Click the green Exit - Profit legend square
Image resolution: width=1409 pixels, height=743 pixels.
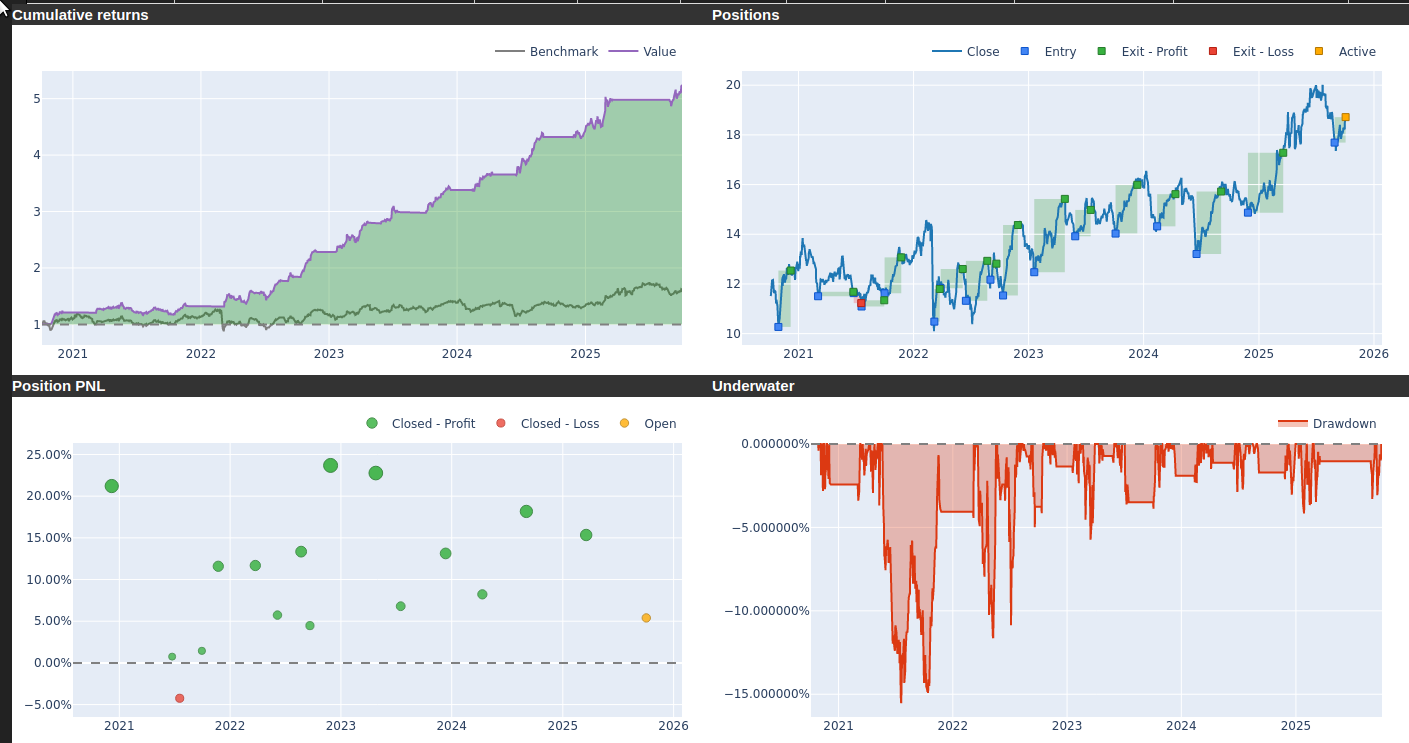coord(1102,52)
